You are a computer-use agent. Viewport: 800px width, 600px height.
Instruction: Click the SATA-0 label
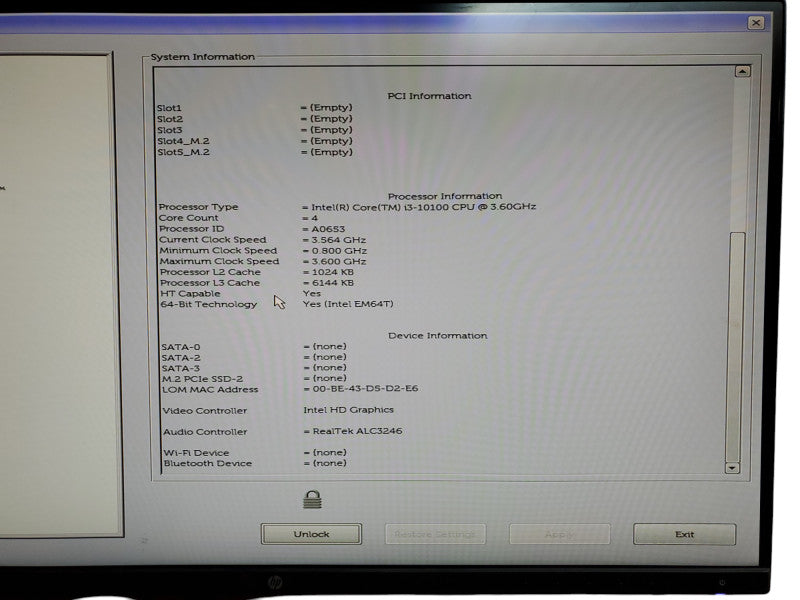coord(181,347)
